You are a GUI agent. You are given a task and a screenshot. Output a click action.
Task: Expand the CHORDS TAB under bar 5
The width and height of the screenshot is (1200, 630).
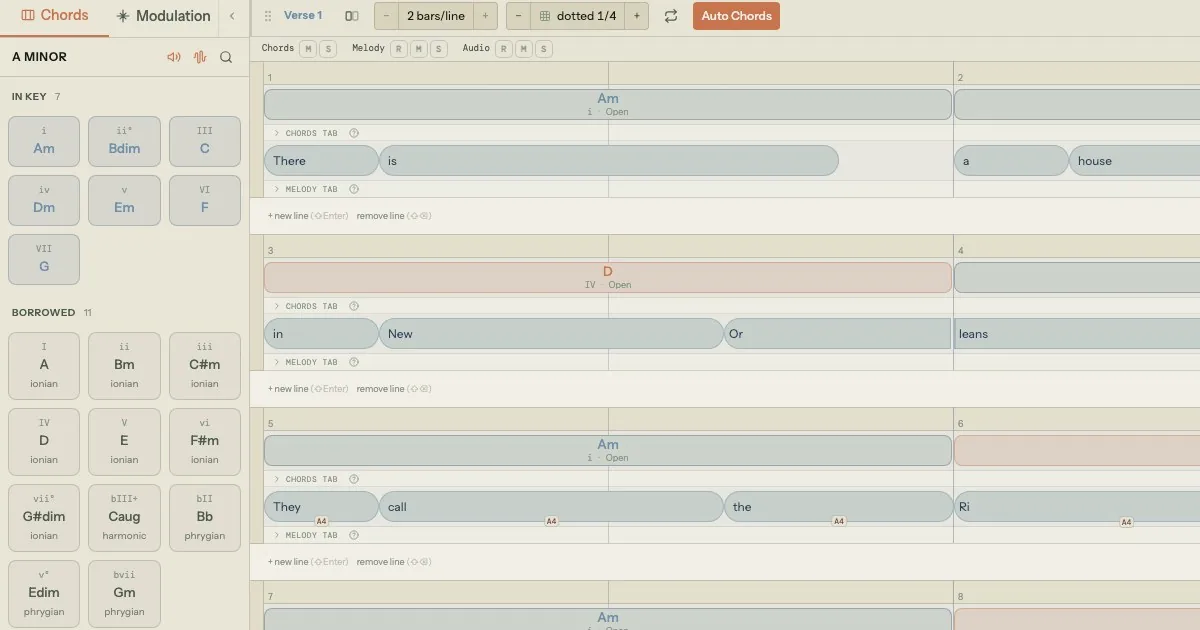306,479
